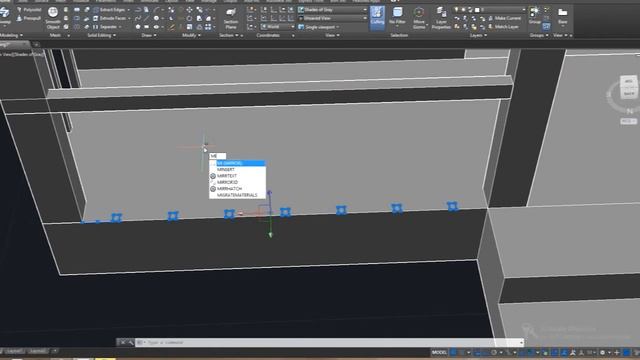Select the Line tool in Draw panel
This screenshot has width=640, height=360.
(x=147, y=18)
